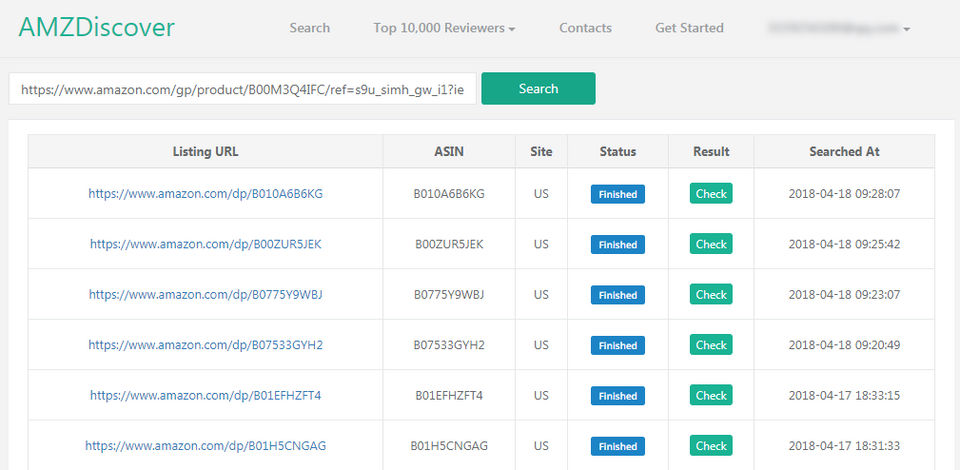Open the AMZDiscover home logo
Screen dimensions: 960x470
(x=97, y=28)
